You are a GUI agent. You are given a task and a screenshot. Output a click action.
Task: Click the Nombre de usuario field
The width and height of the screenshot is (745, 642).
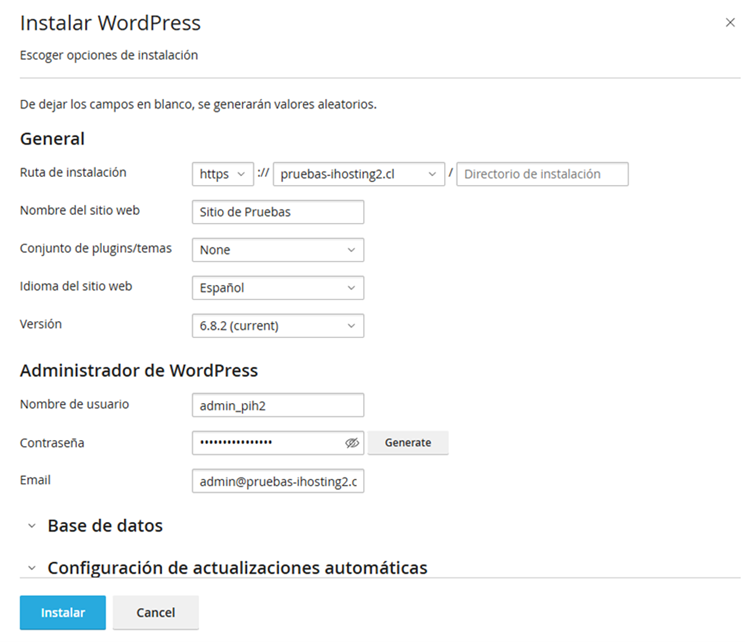[278, 405]
